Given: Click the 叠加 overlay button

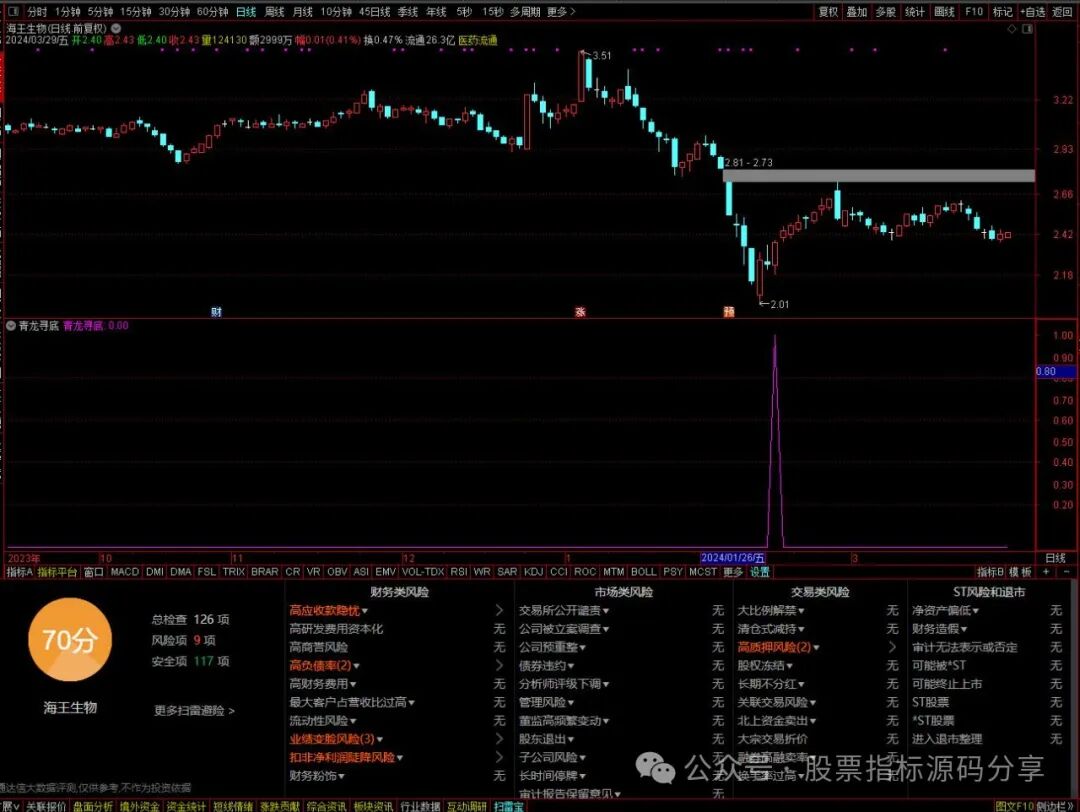Looking at the screenshot, I should click(857, 12).
